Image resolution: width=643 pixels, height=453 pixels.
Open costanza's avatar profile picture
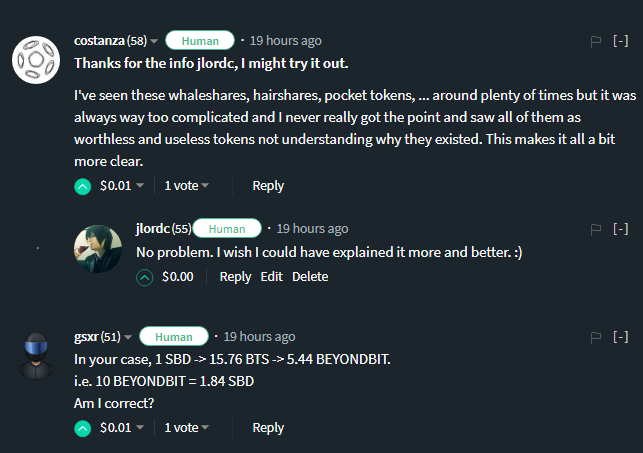click(x=36, y=62)
